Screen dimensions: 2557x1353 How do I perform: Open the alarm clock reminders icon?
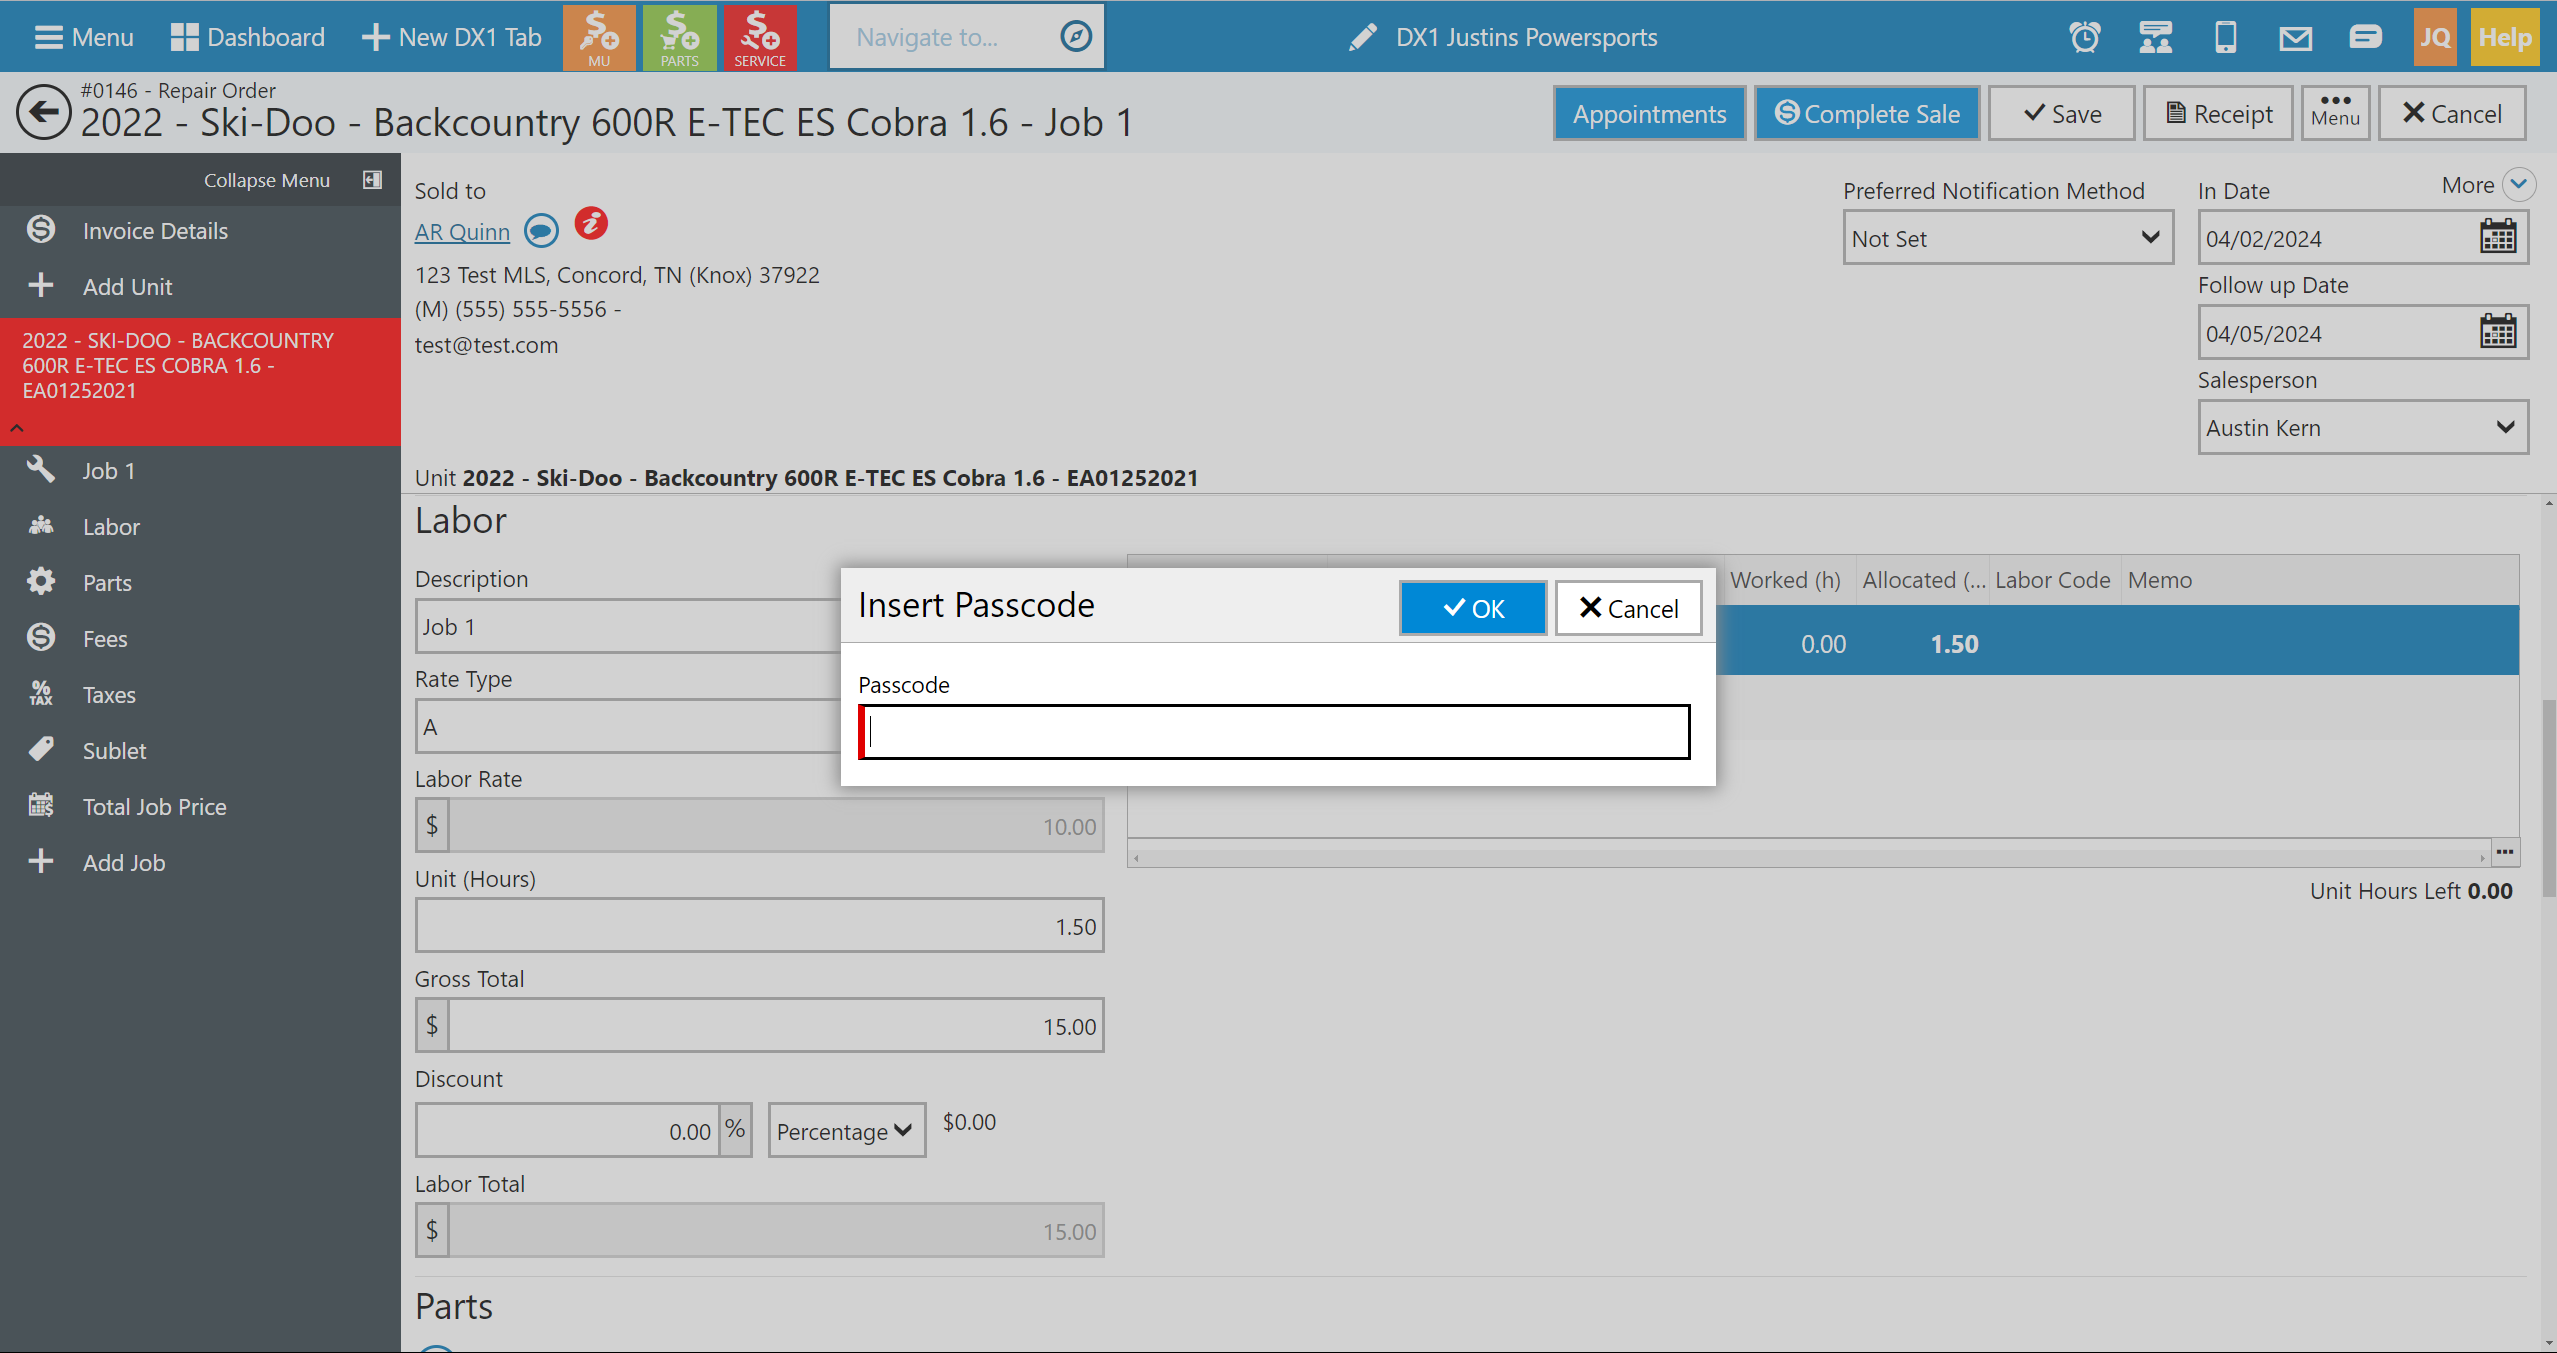[2085, 38]
